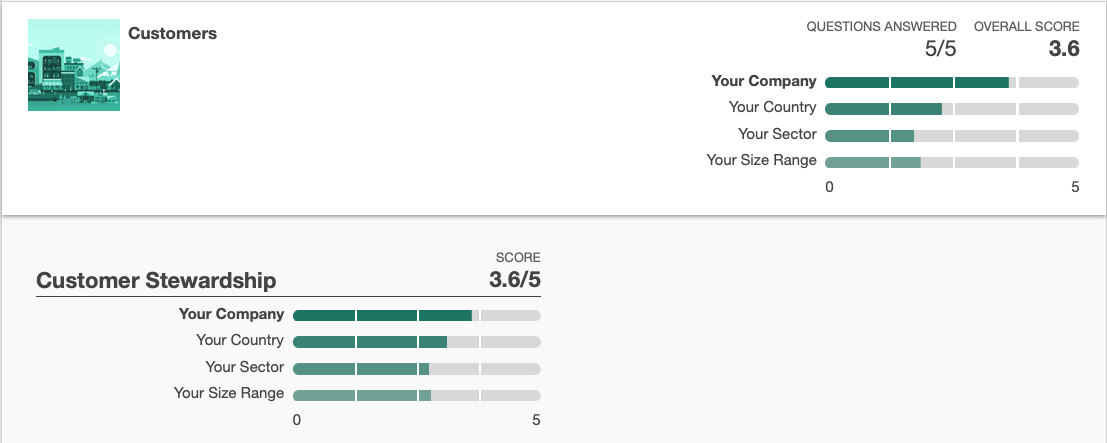Click the Questions Answered 5/5 count

coord(940,48)
